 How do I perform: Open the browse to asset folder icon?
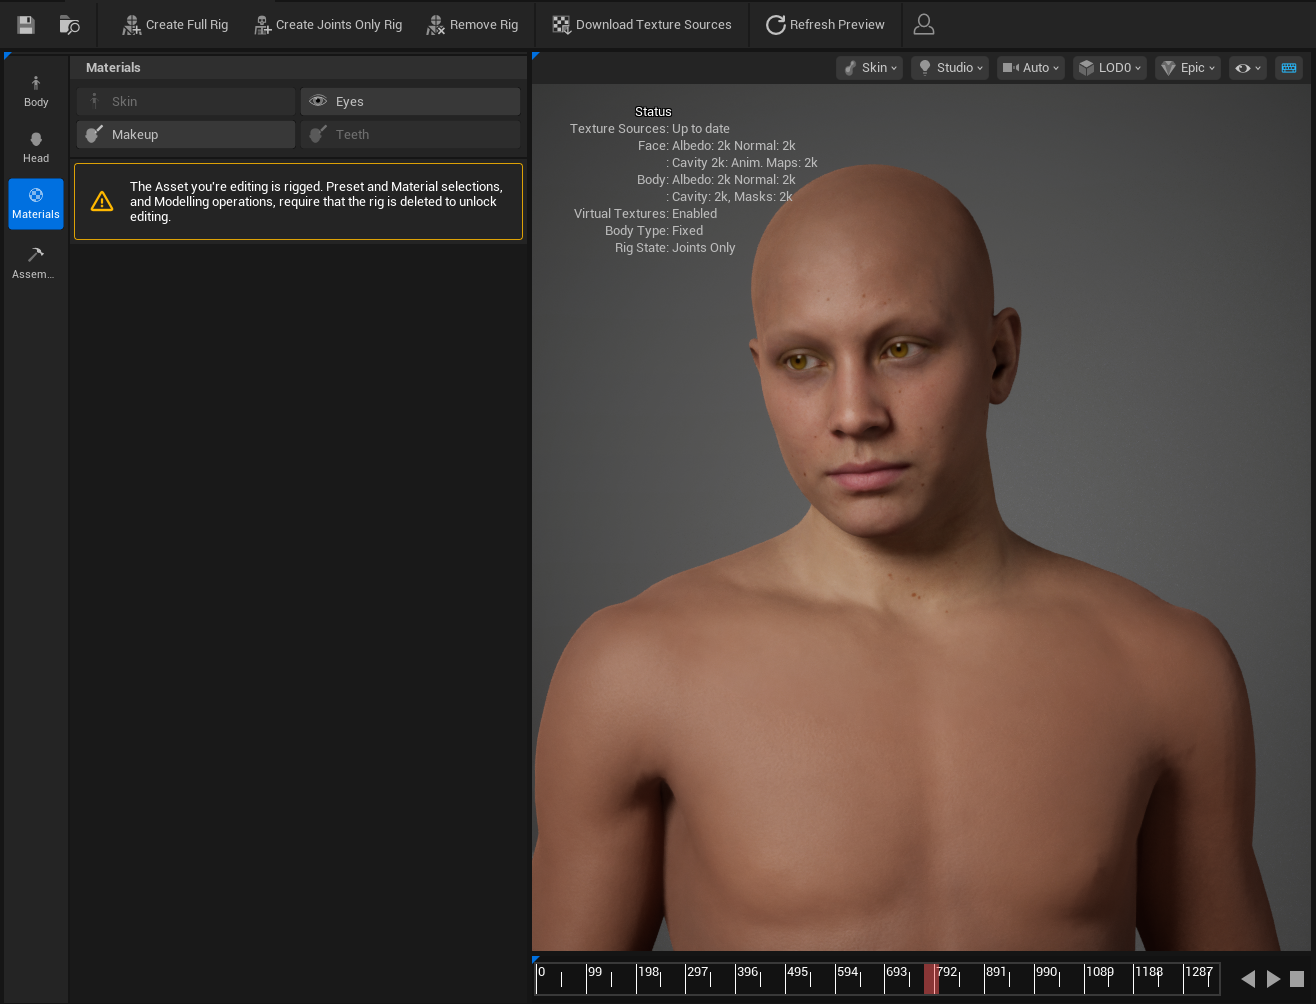69,25
